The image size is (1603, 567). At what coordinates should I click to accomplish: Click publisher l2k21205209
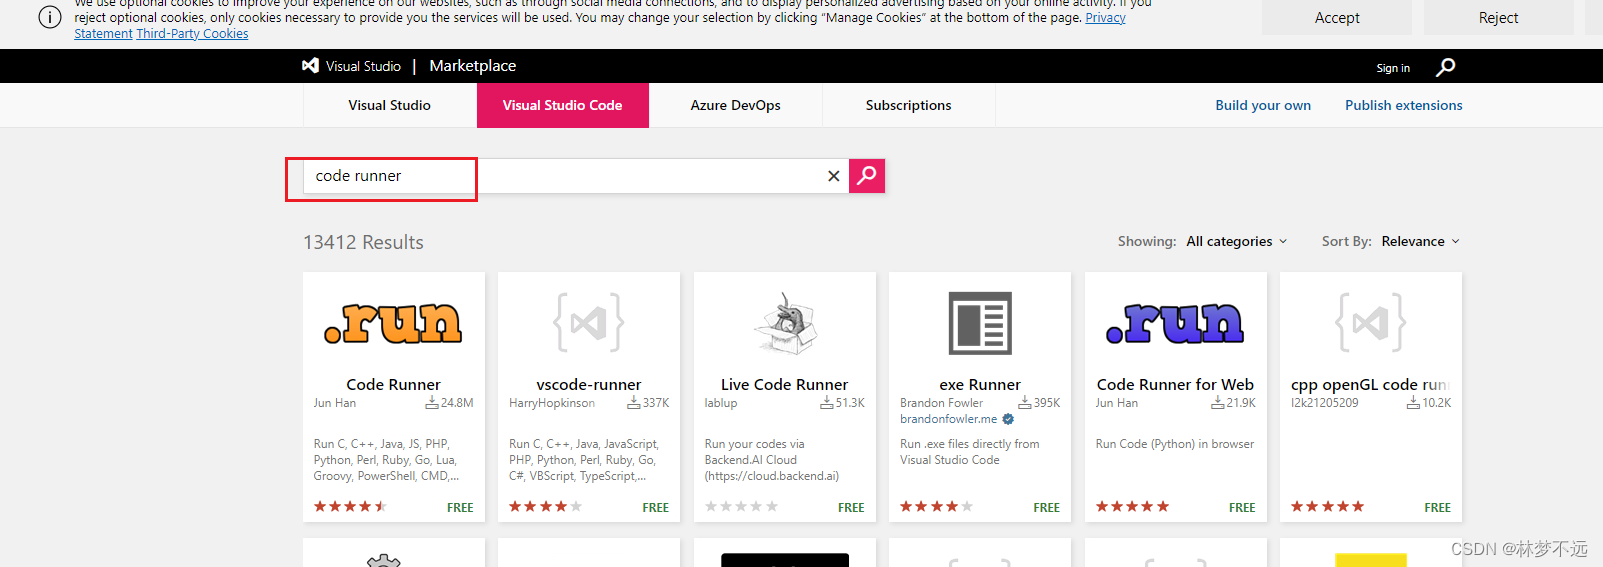(x=1325, y=403)
